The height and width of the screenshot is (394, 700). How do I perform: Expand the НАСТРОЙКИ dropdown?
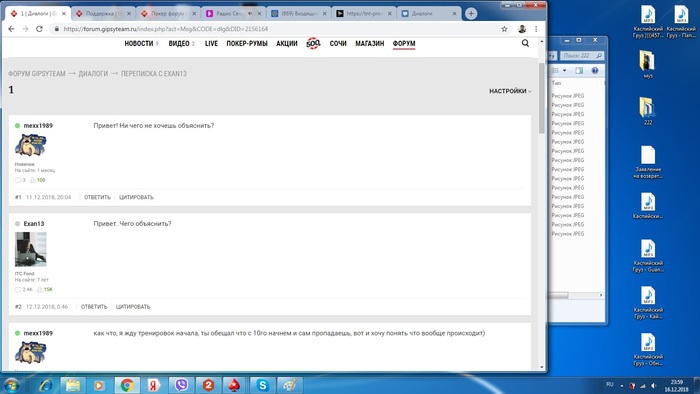(510, 91)
